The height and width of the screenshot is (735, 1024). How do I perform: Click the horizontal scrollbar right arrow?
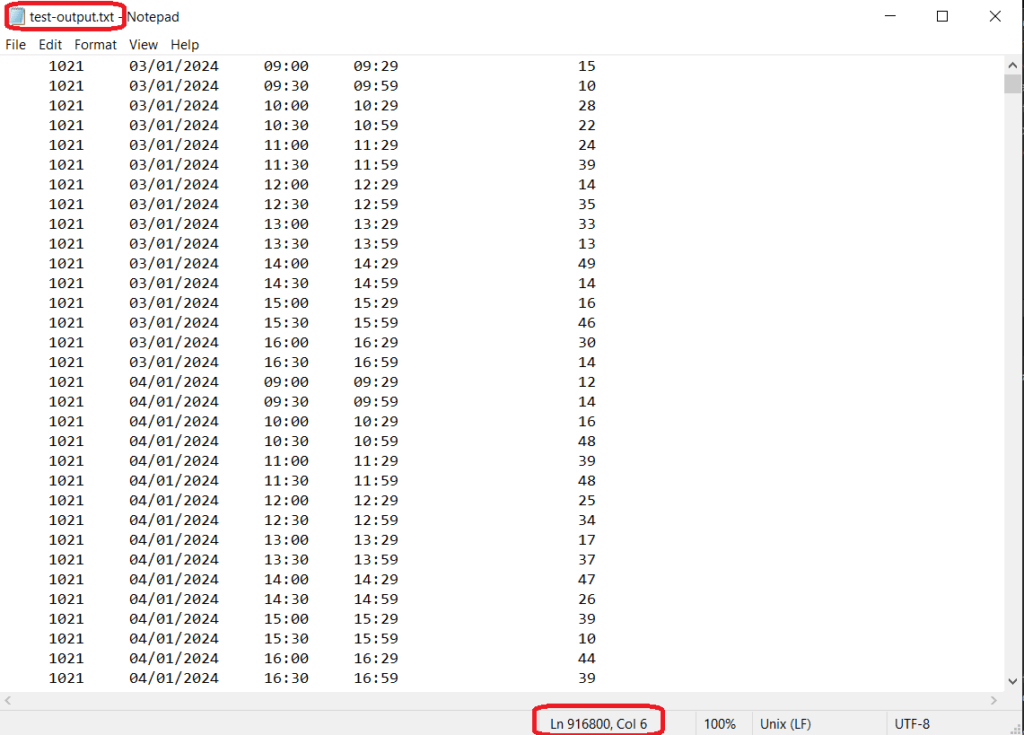[994, 700]
